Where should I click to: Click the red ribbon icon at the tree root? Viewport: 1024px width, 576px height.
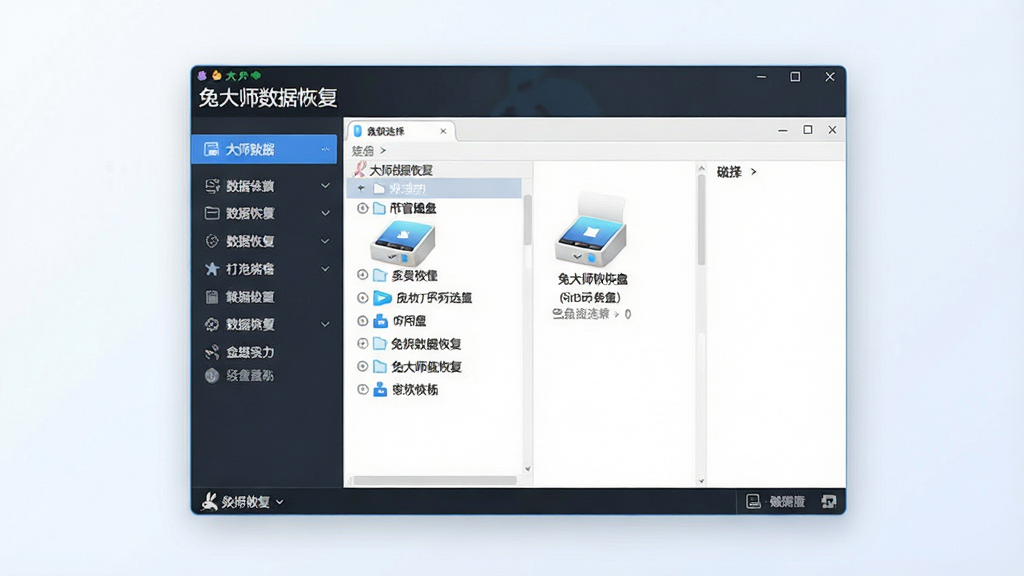(359, 170)
